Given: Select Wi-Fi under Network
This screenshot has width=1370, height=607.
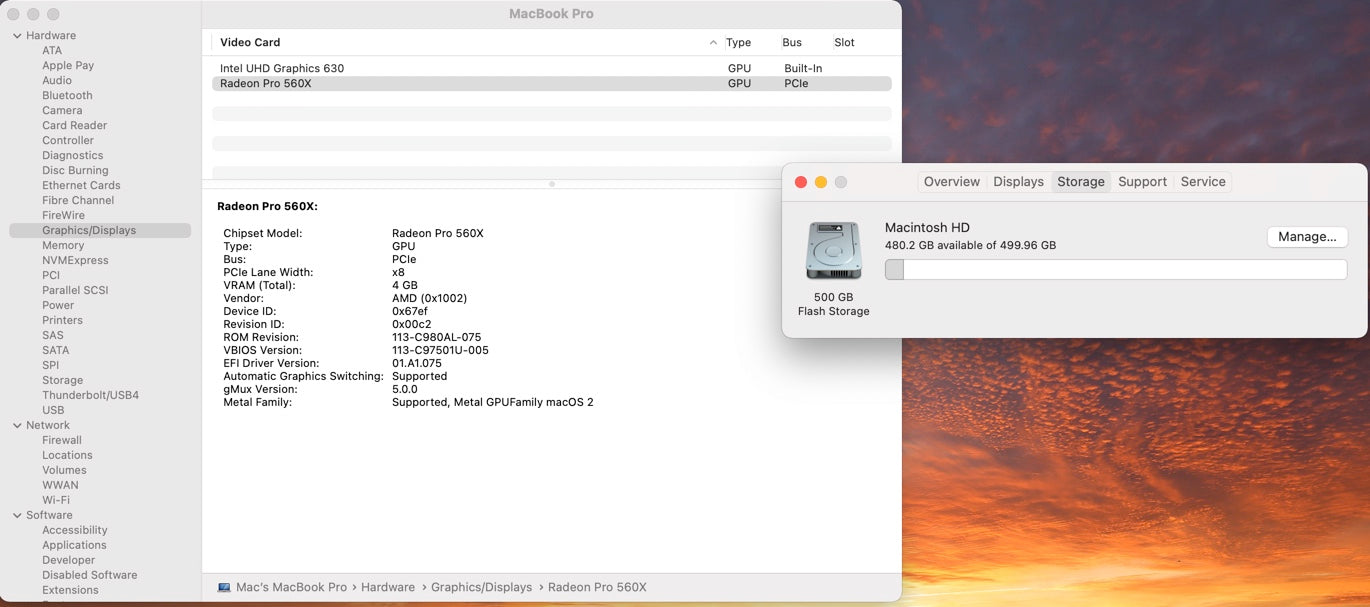Looking at the screenshot, I should click(x=56, y=500).
